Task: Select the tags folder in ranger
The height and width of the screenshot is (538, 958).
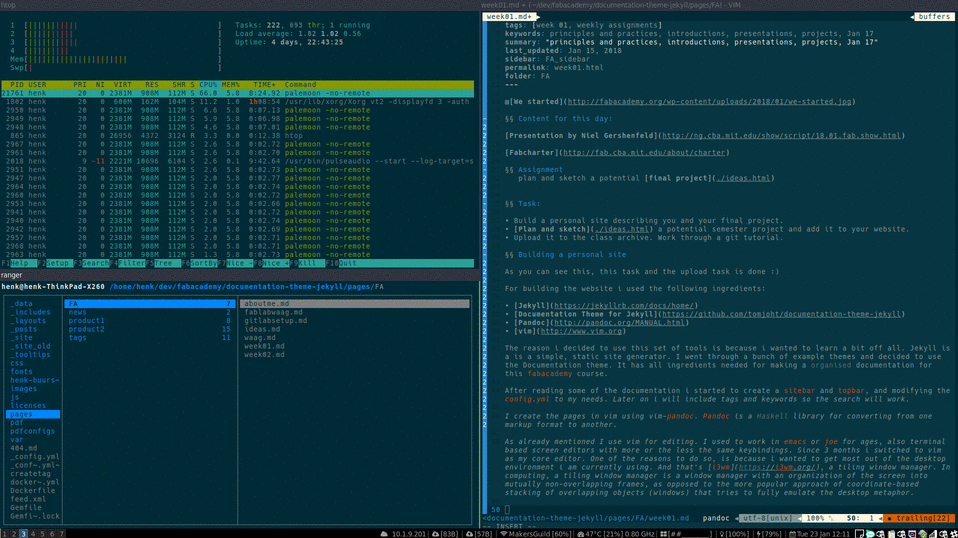Action: [150, 338]
